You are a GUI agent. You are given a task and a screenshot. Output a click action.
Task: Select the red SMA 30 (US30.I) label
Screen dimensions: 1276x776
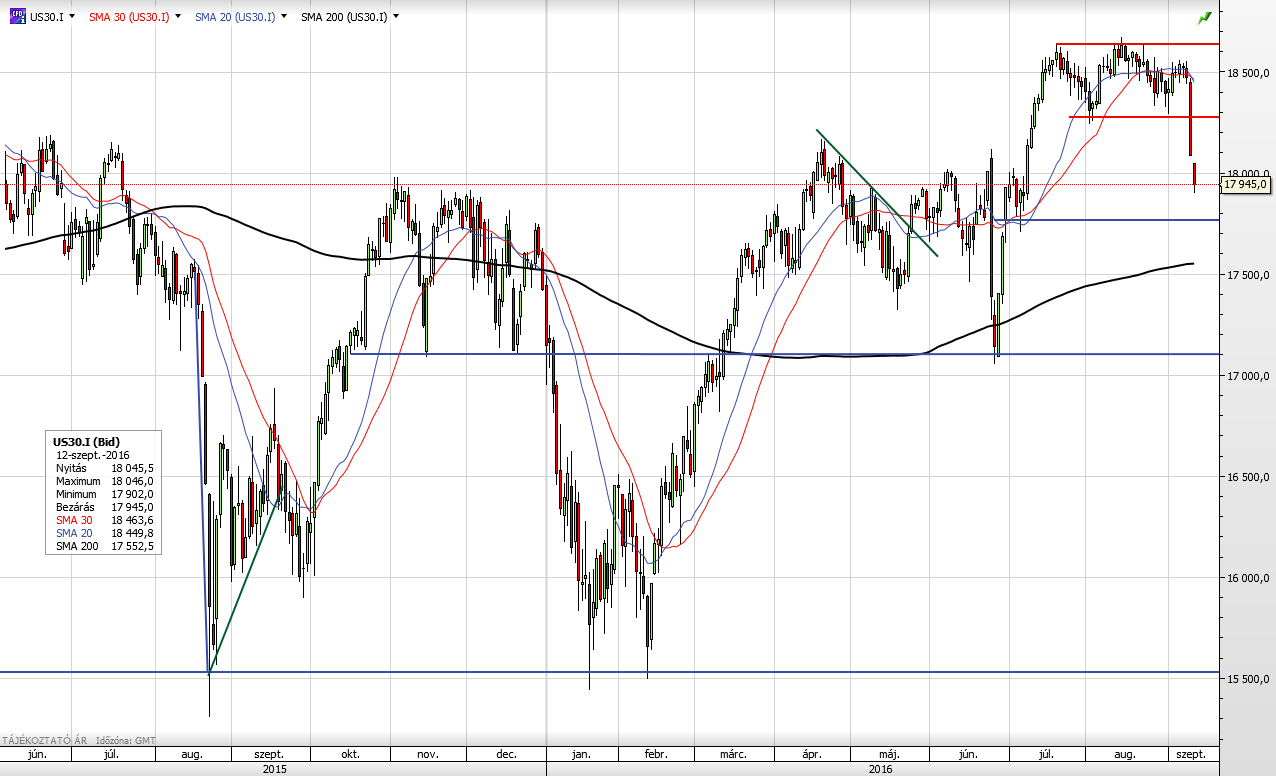(x=128, y=17)
